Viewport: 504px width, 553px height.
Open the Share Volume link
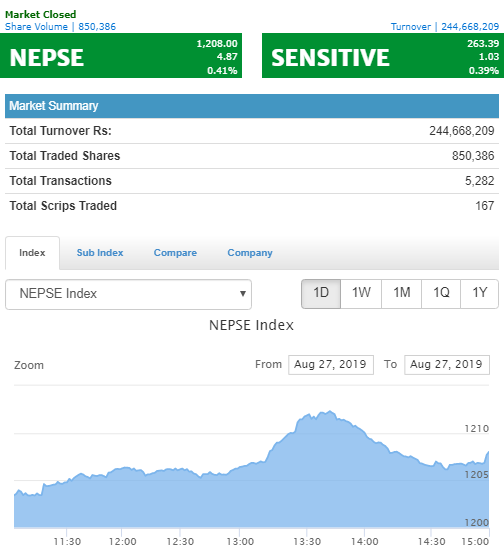click(60, 27)
